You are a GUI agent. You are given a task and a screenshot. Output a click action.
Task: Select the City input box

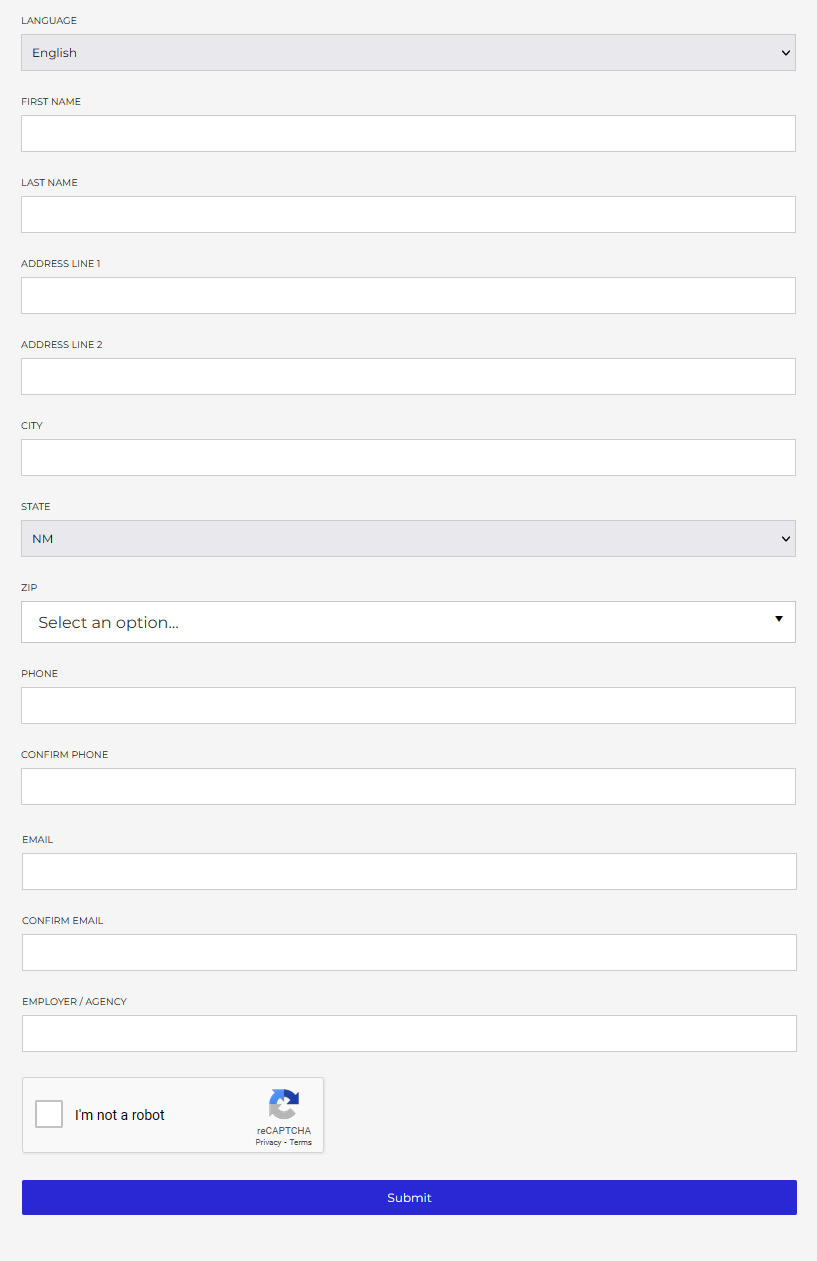pos(408,457)
